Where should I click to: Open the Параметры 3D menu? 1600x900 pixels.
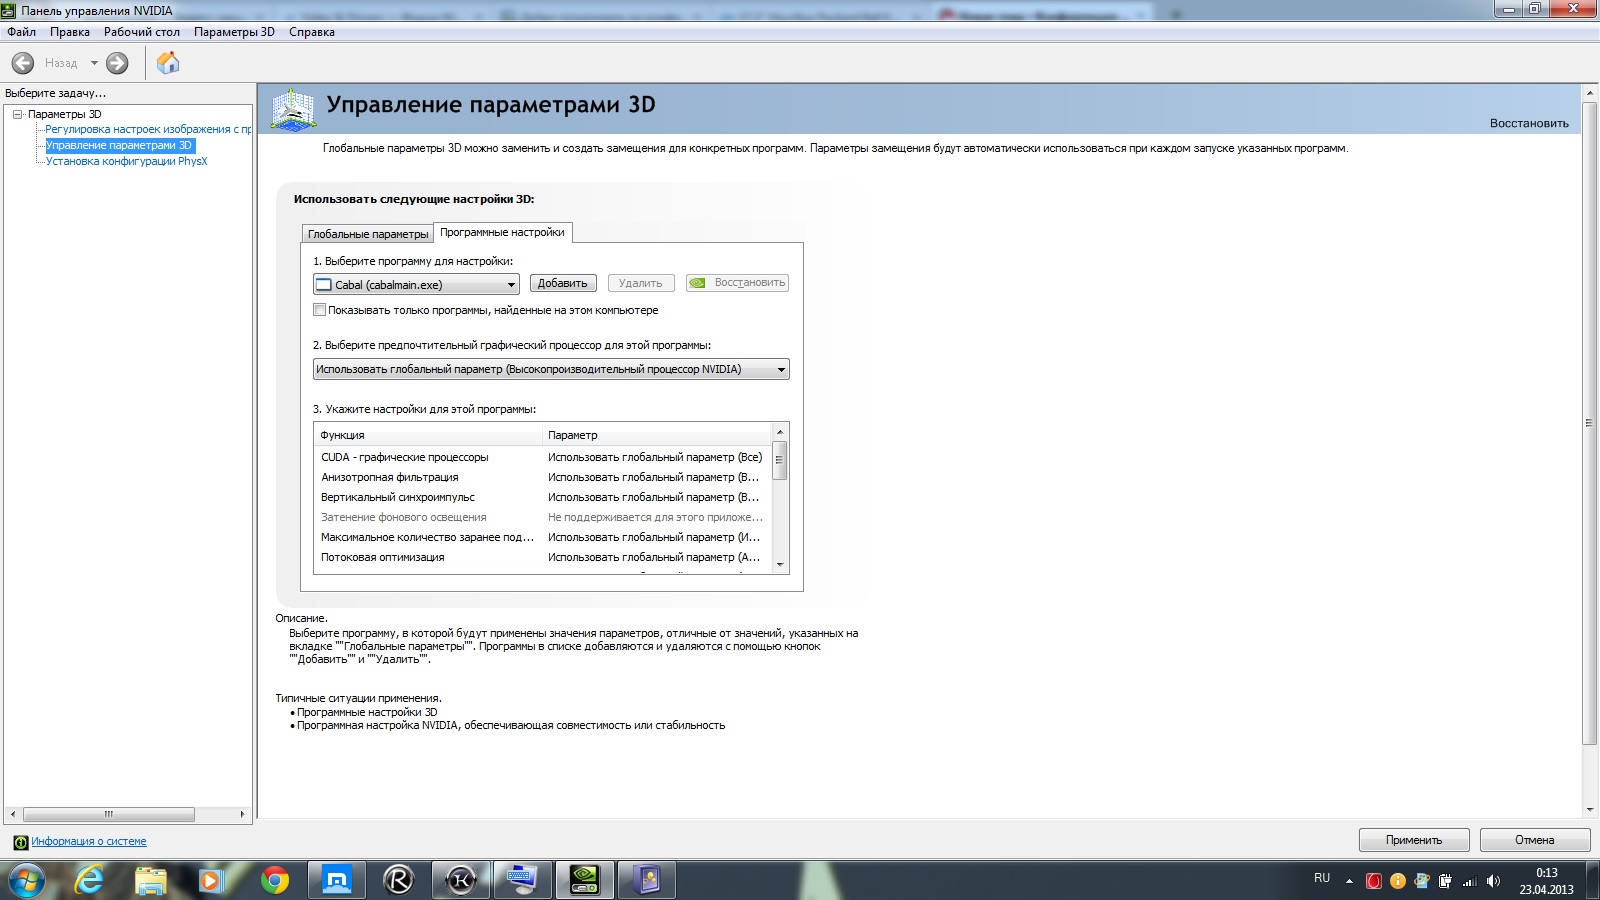pyautogui.click(x=234, y=32)
